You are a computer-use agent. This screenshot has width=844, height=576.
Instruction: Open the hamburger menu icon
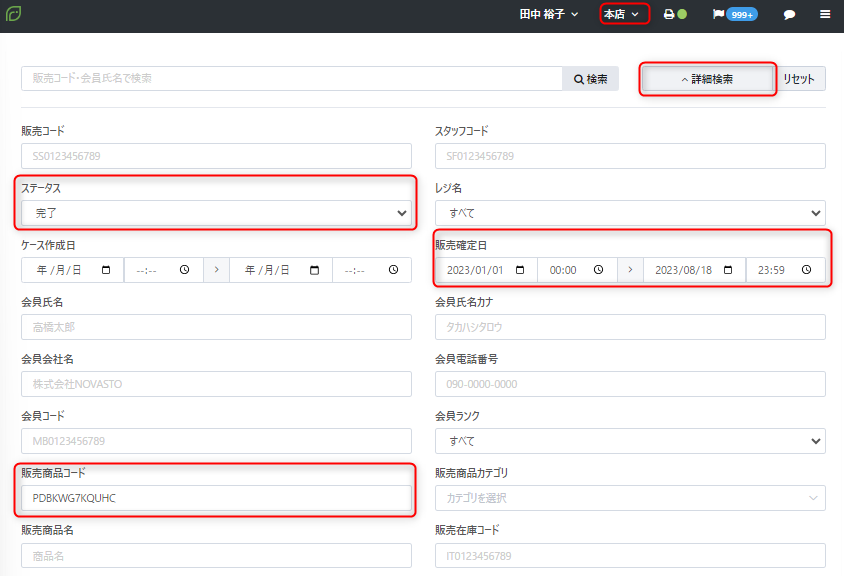825,14
